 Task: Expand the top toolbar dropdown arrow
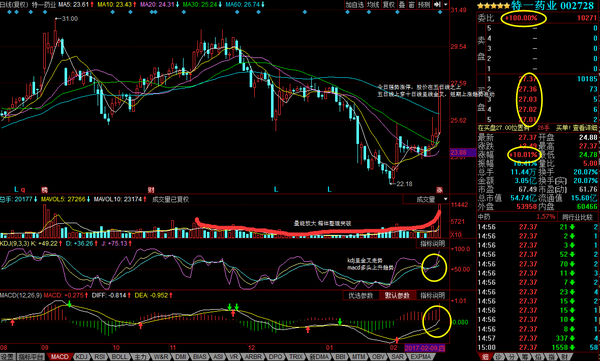click(x=446, y=5)
